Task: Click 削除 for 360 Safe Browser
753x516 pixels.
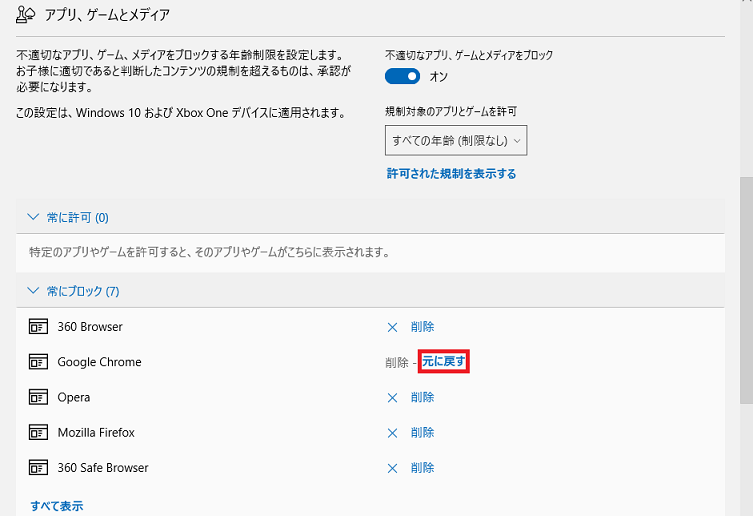Action: tap(423, 467)
